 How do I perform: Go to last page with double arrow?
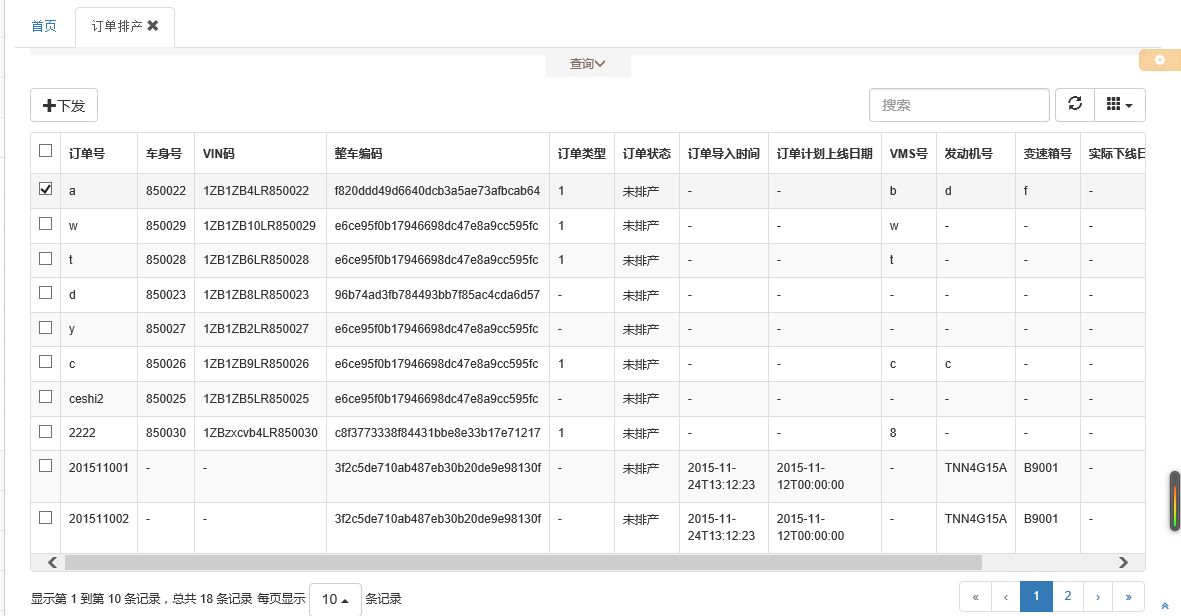click(1128, 597)
